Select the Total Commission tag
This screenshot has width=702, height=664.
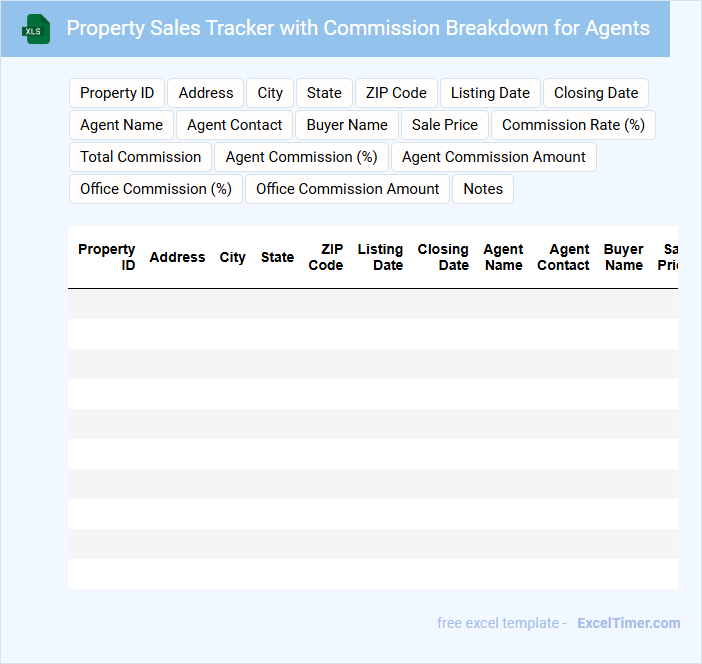pos(140,157)
